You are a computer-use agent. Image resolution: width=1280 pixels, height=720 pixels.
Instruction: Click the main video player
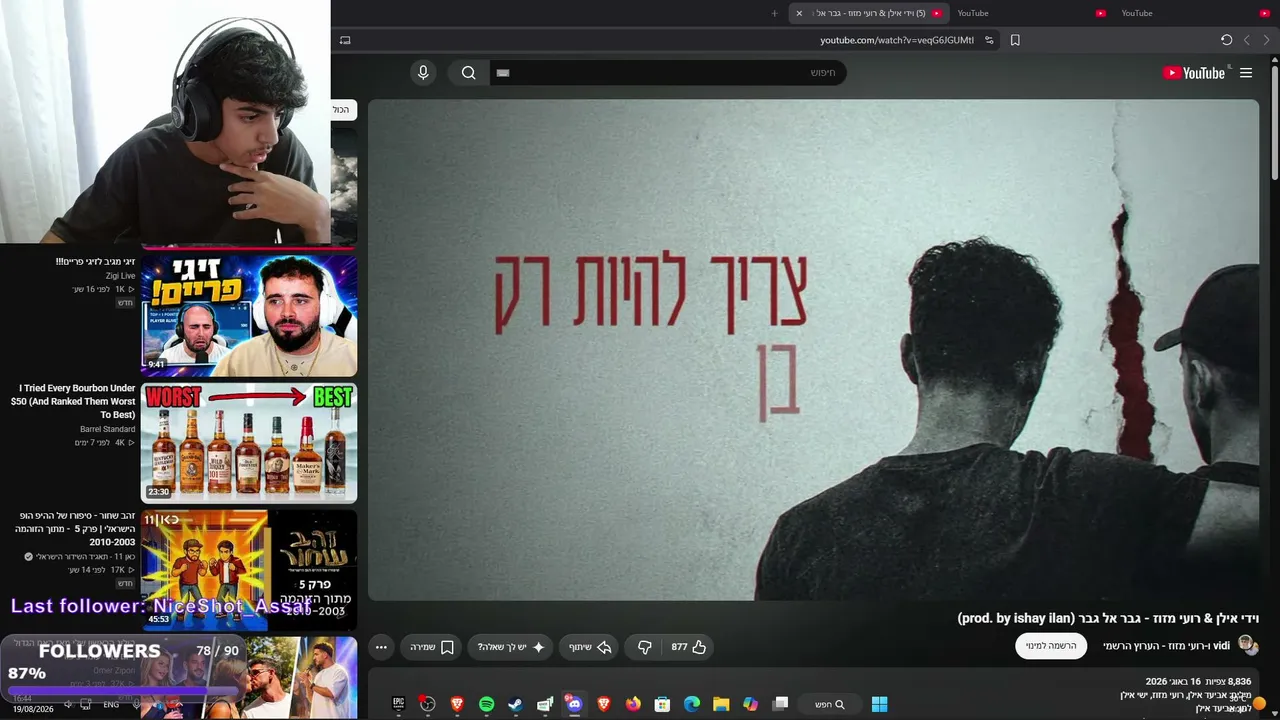pos(813,350)
